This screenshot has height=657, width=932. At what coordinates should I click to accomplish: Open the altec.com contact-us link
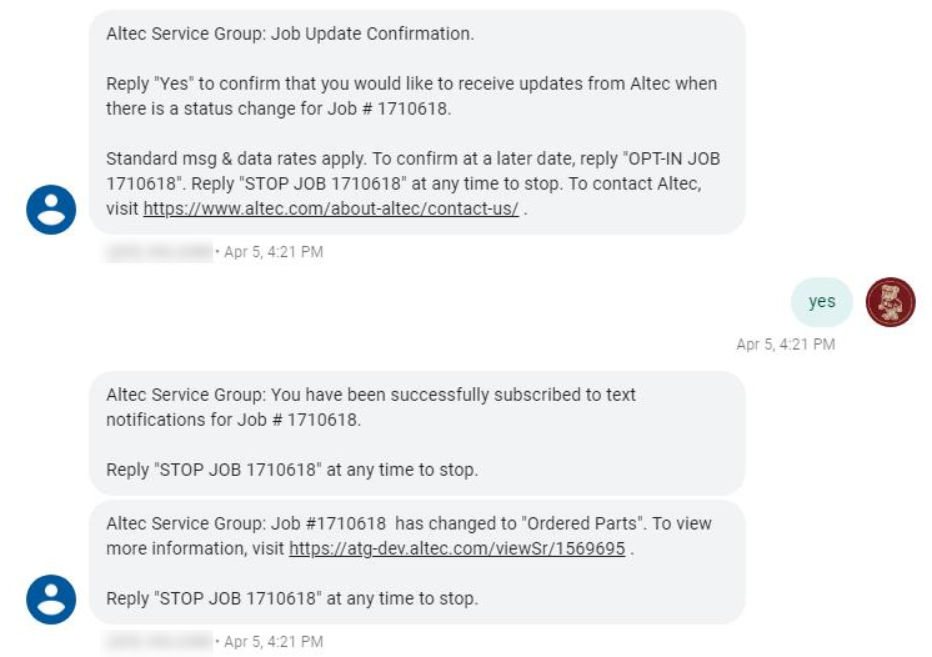tap(331, 209)
